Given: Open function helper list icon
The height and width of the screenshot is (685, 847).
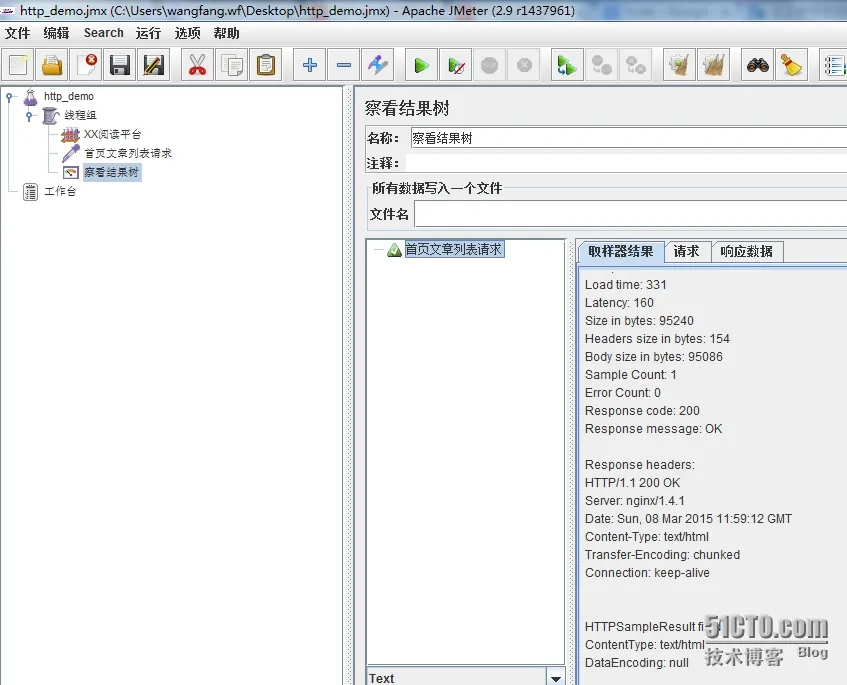Looking at the screenshot, I should (x=834, y=65).
